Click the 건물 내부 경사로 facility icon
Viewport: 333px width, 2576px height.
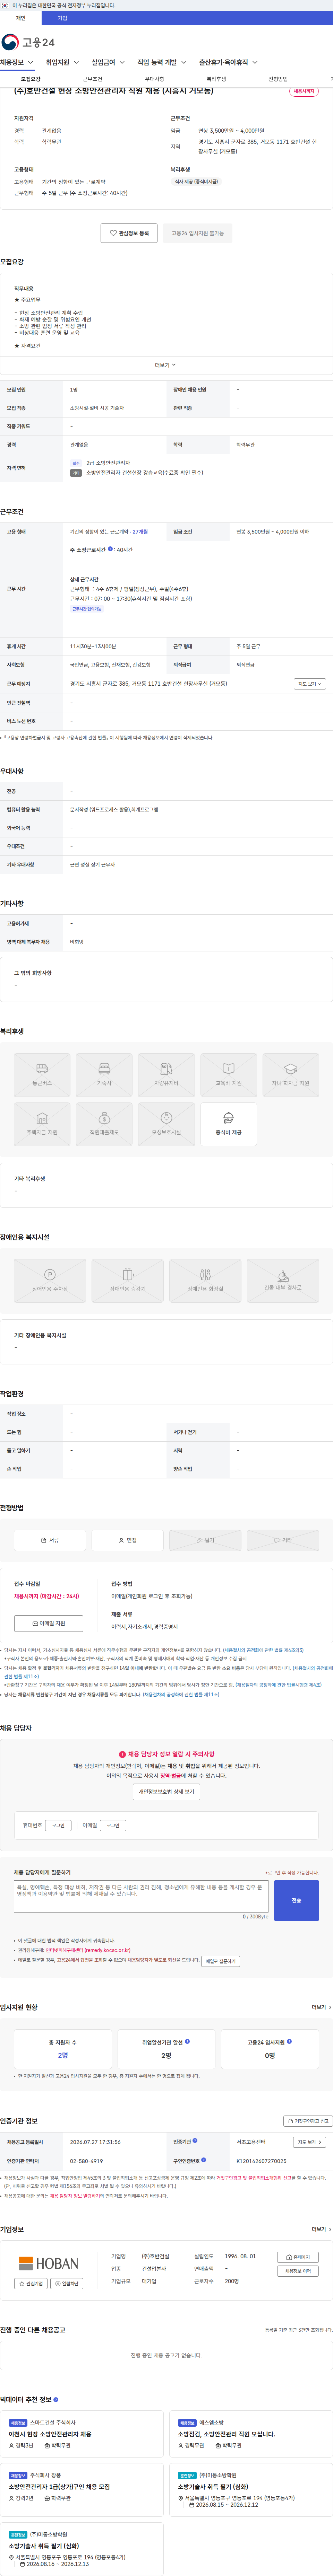283,1280
